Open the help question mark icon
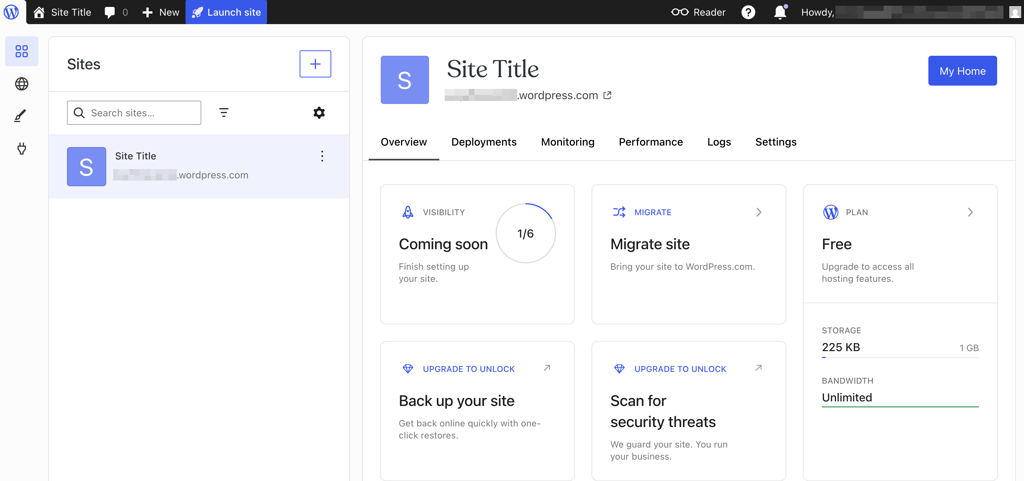 748,12
